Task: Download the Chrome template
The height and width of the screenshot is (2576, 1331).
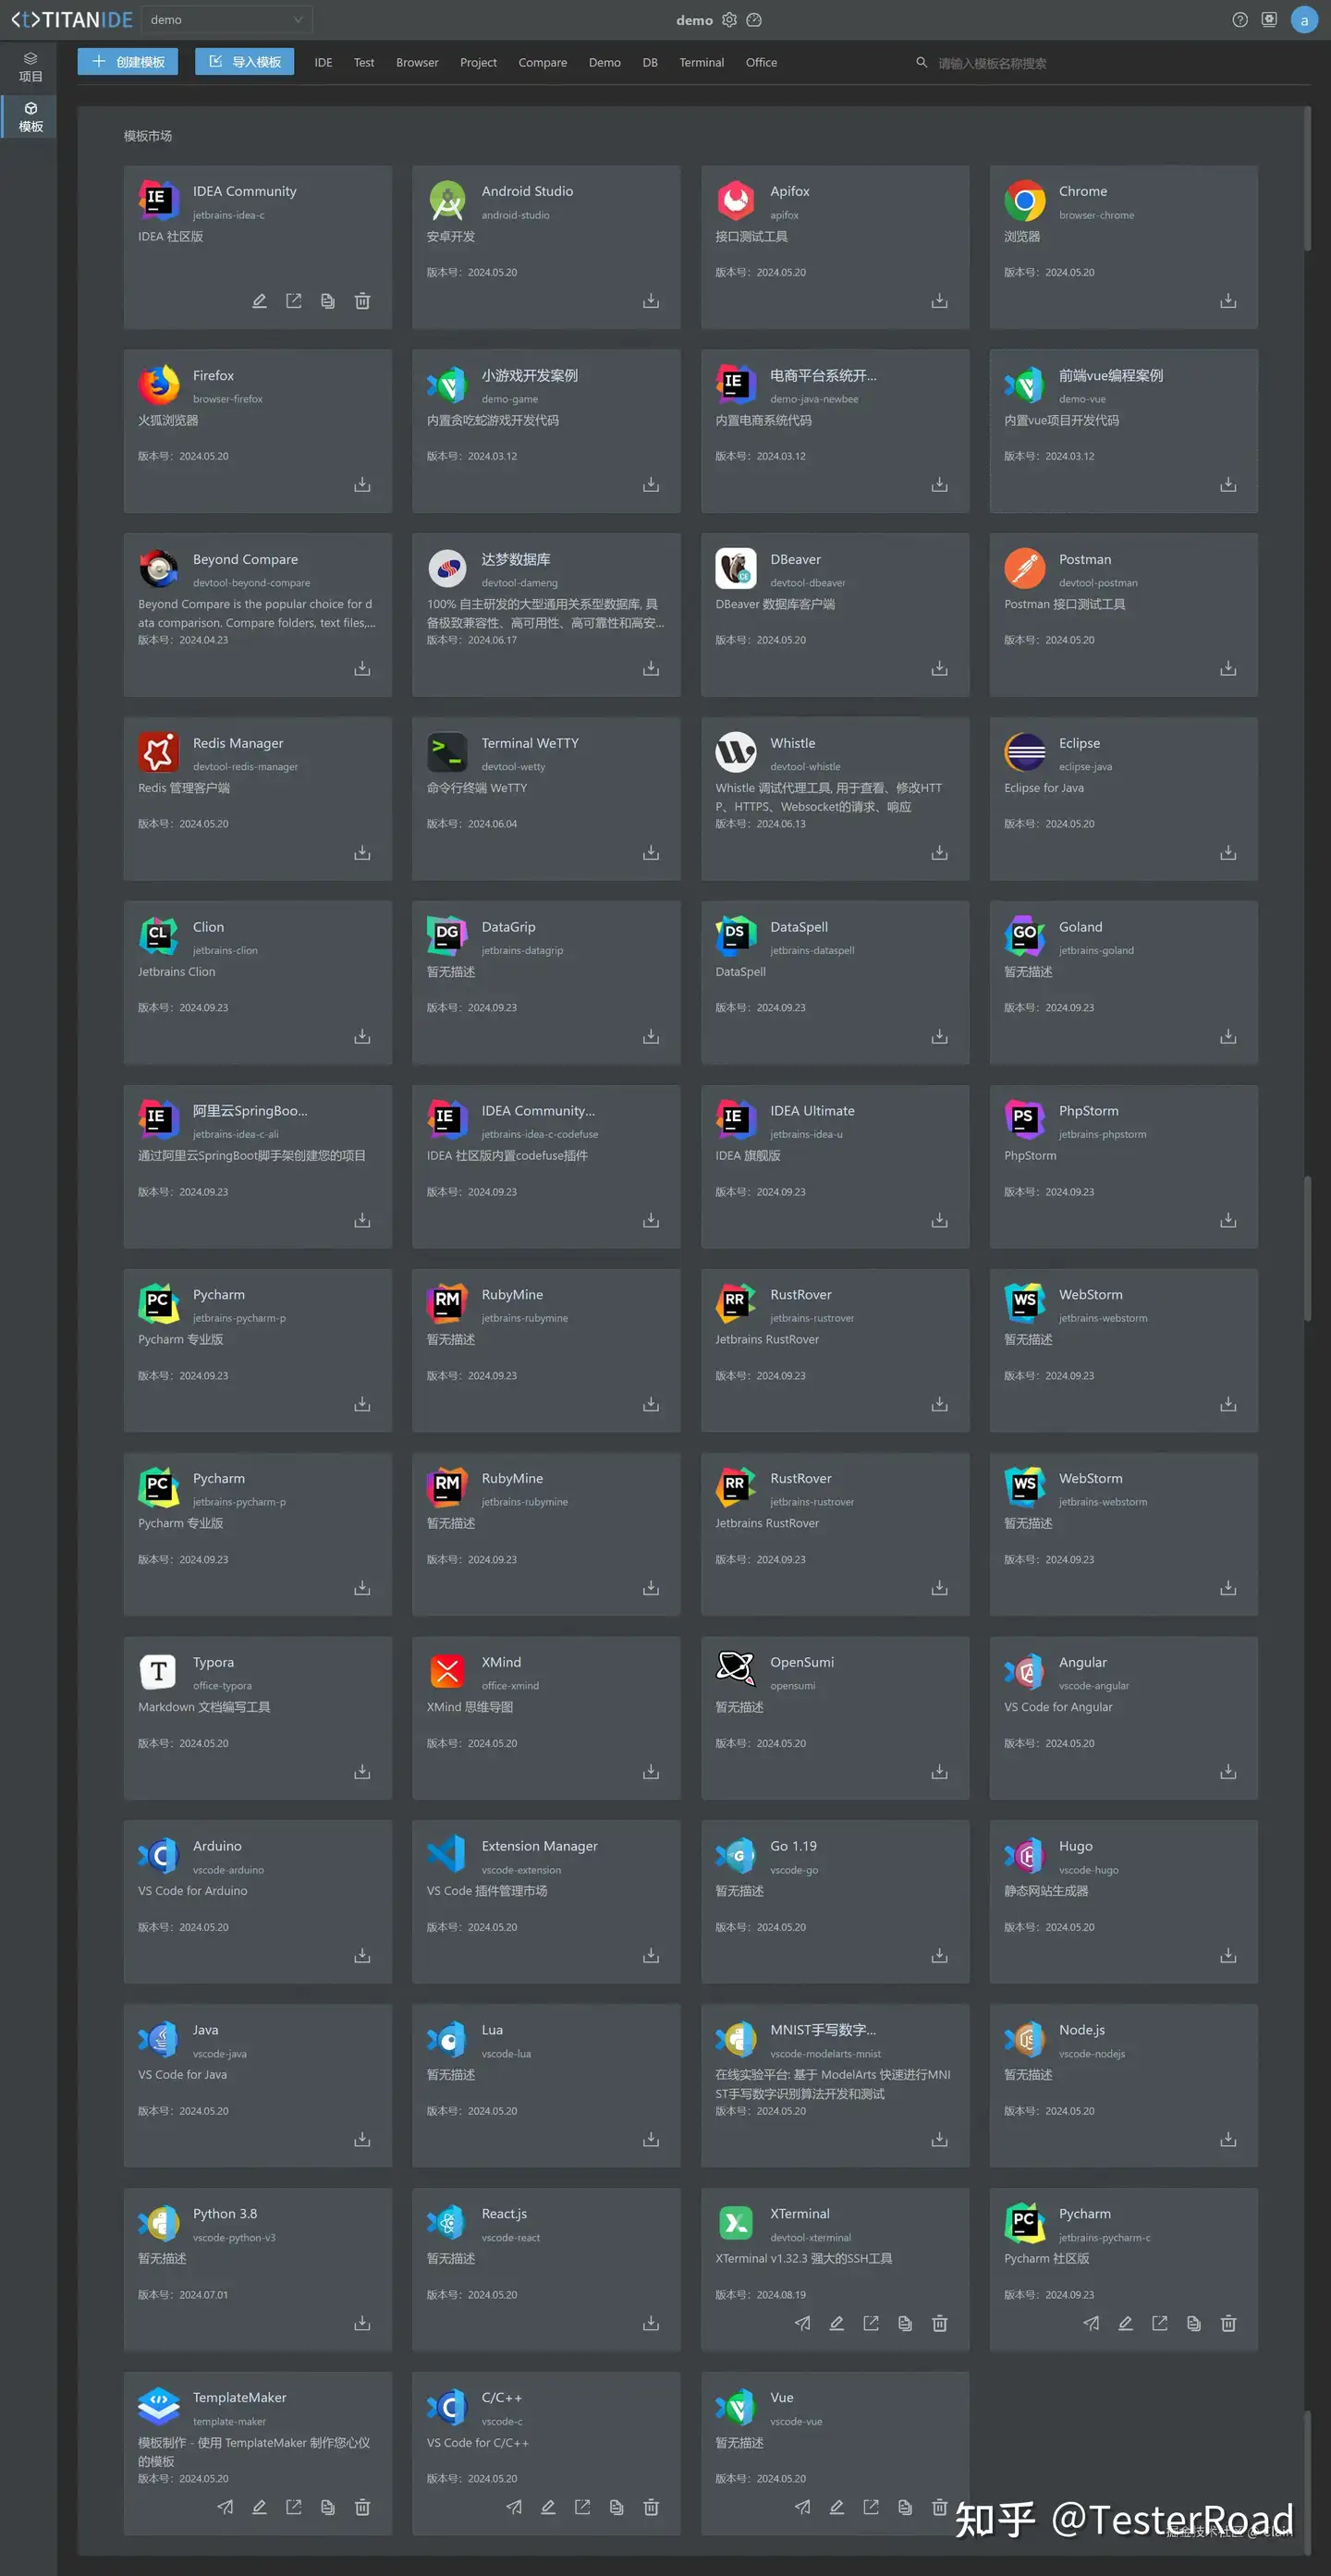Action: [1228, 301]
